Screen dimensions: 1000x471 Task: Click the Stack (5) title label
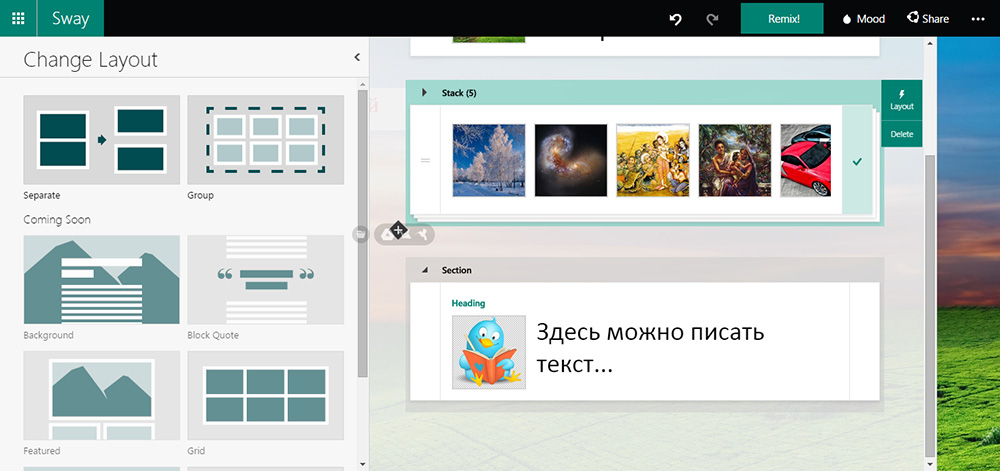point(459,93)
